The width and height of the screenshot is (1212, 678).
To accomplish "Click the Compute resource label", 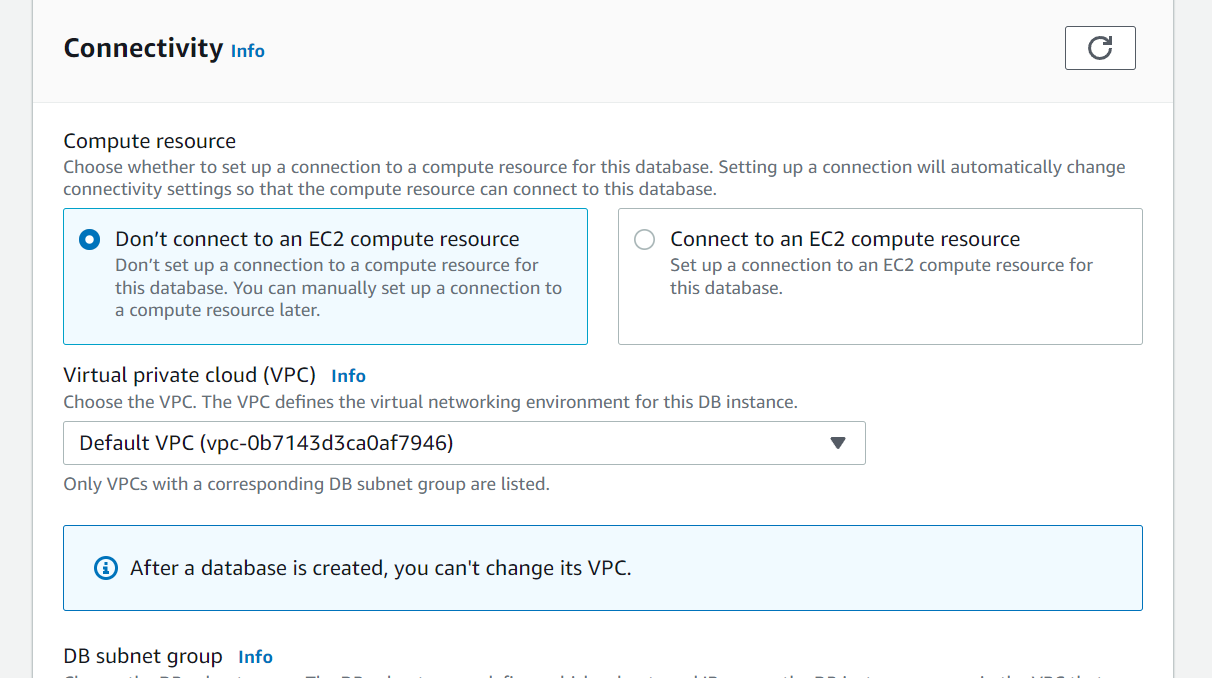I will point(150,141).
